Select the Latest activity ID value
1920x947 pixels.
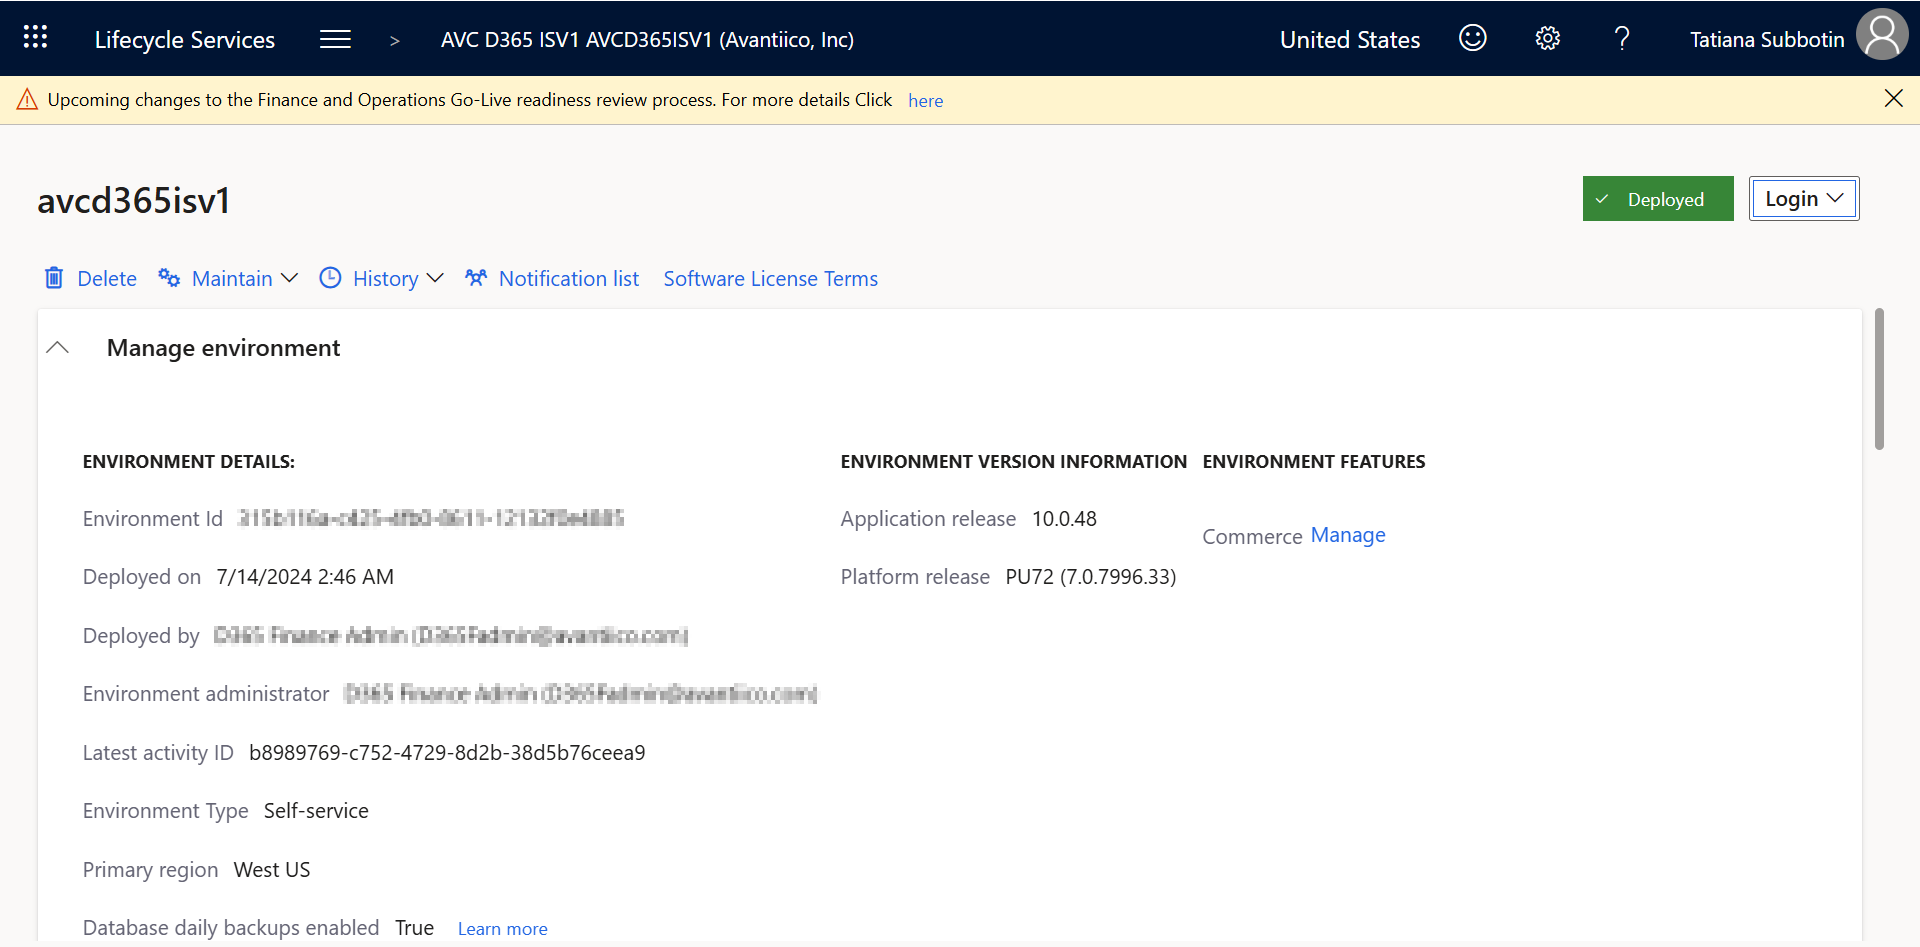(447, 752)
